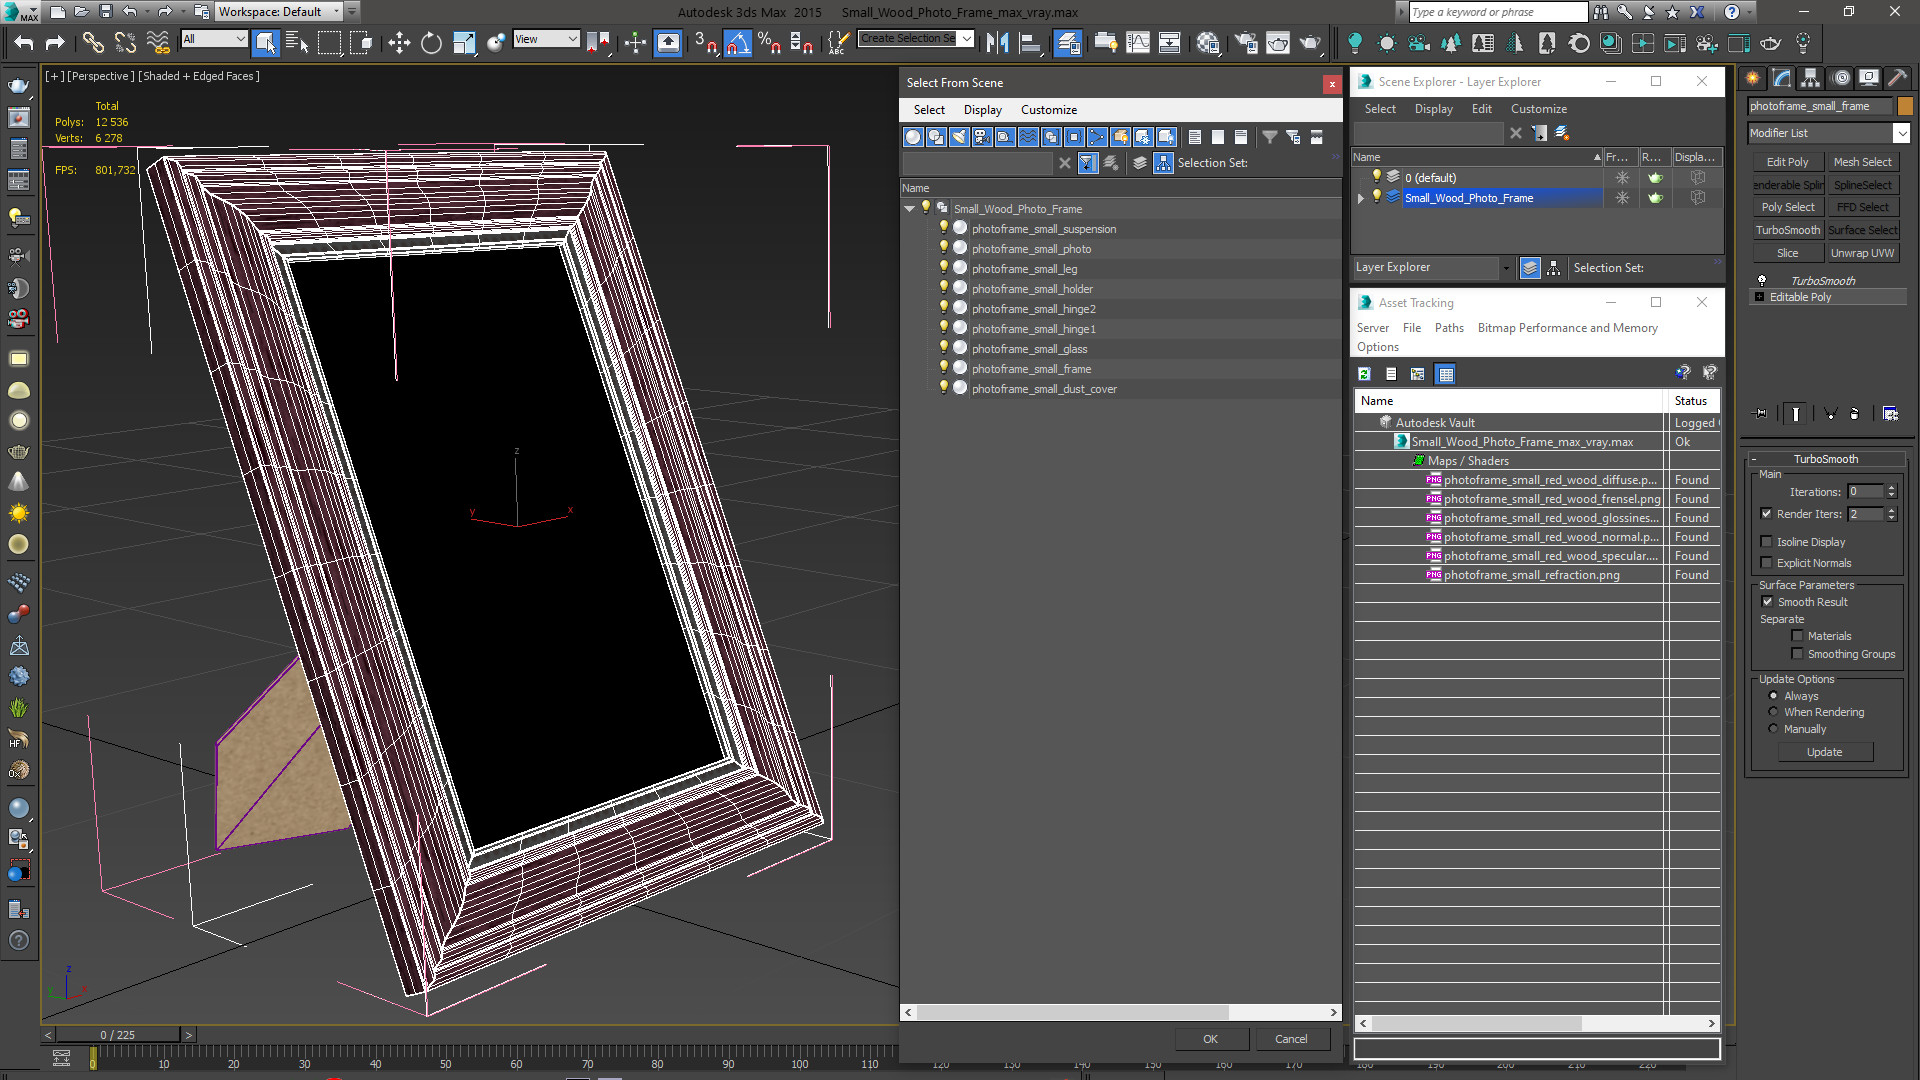Click the Unwrap UVW modifier button
Screen dimensions: 1920x1080
(x=1862, y=253)
